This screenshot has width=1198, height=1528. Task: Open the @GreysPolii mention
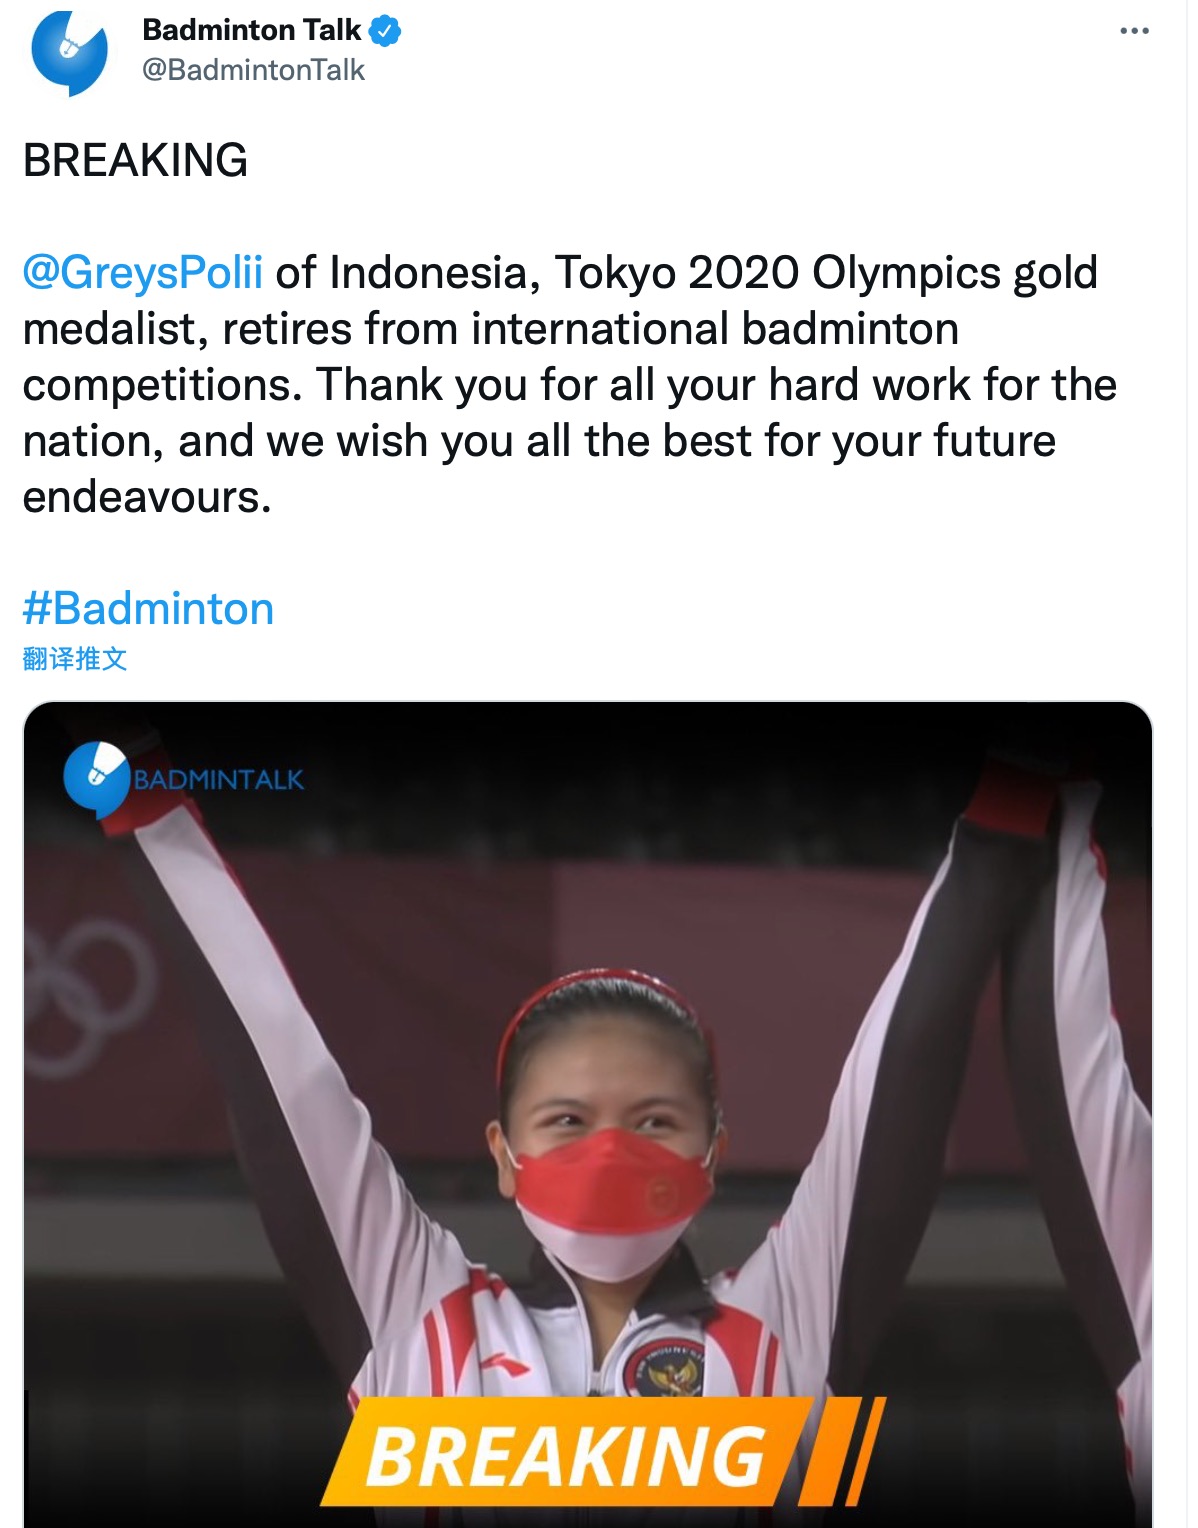pos(143,273)
